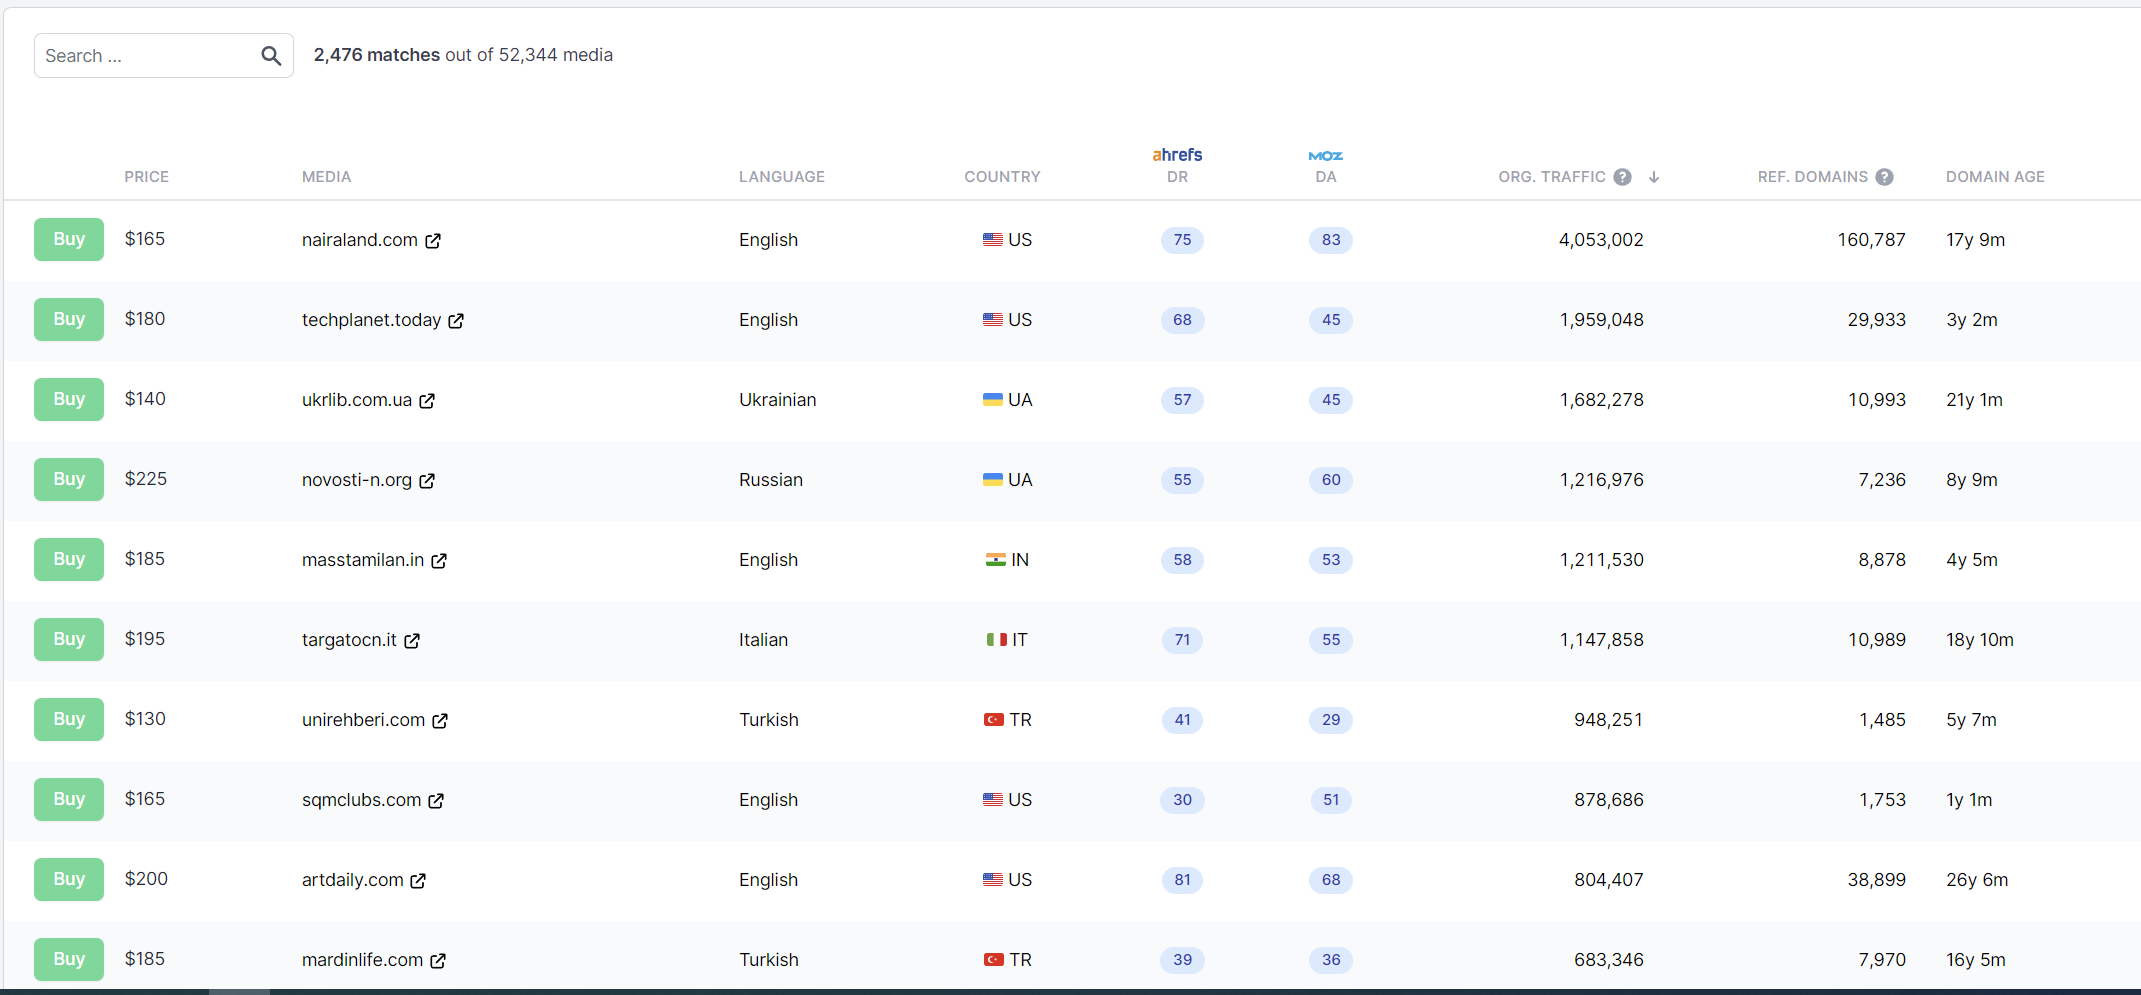This screenshot has width=2141, height=995.
Task: Open novosti-n.org external link icon
Action: 427,481
